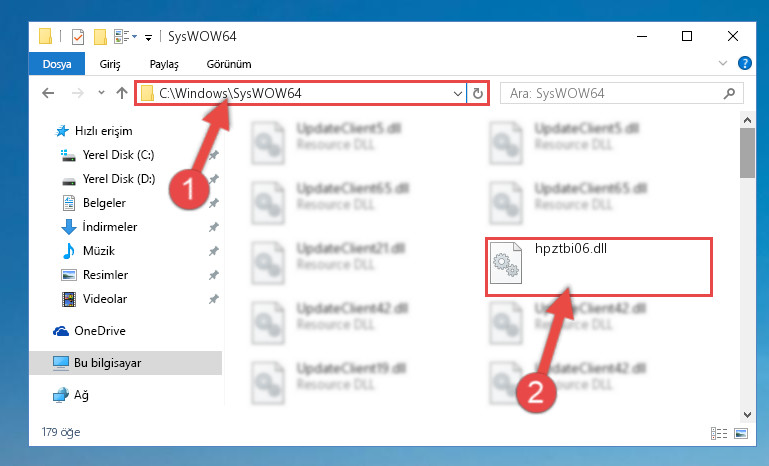Image resolution: width=769 pixels, height=466 pixels.
Task: Customize the Quick Access Toolbar dropdown
Action: point(148,37)
